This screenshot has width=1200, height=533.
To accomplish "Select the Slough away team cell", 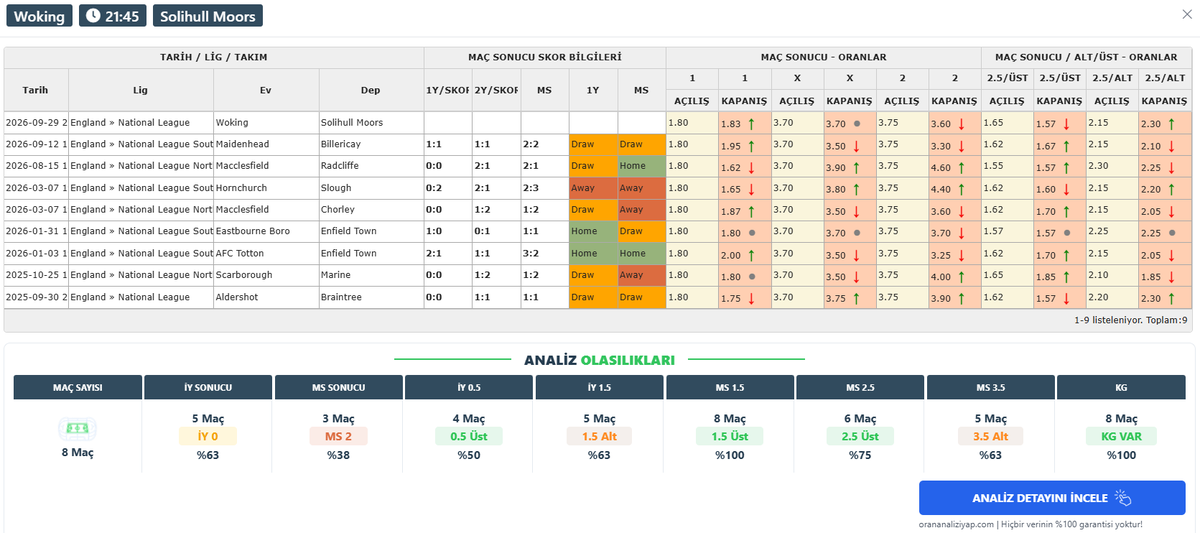I will pos(371,188).
